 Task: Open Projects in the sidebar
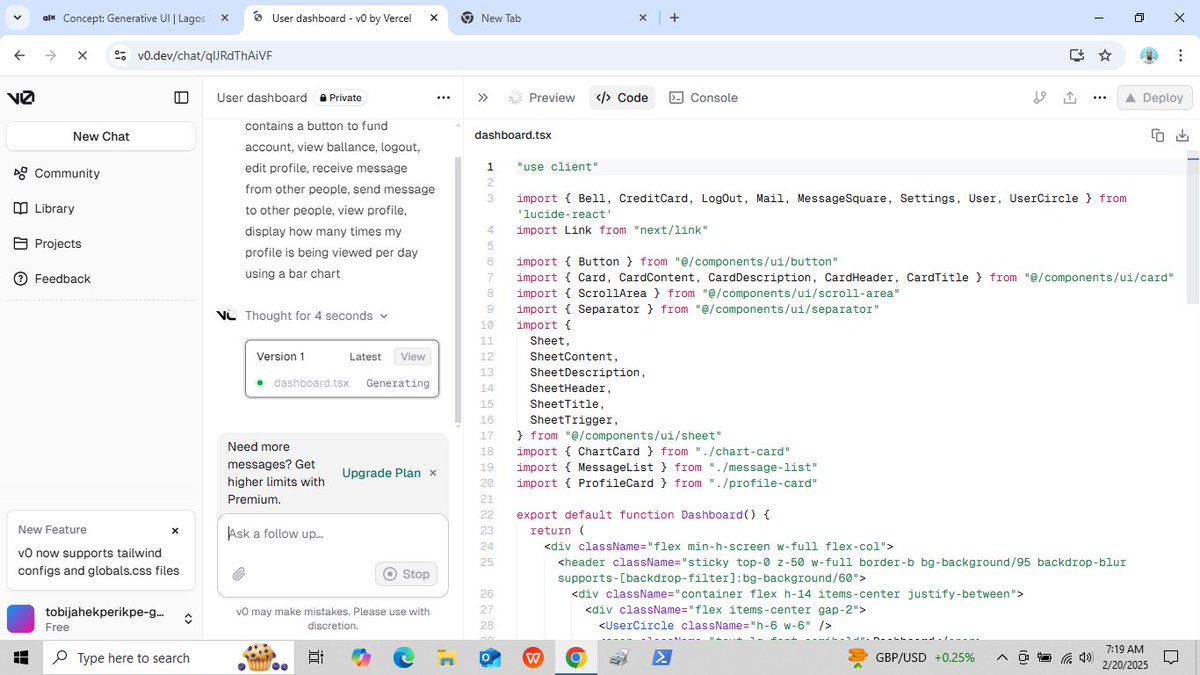click(48, 243)
